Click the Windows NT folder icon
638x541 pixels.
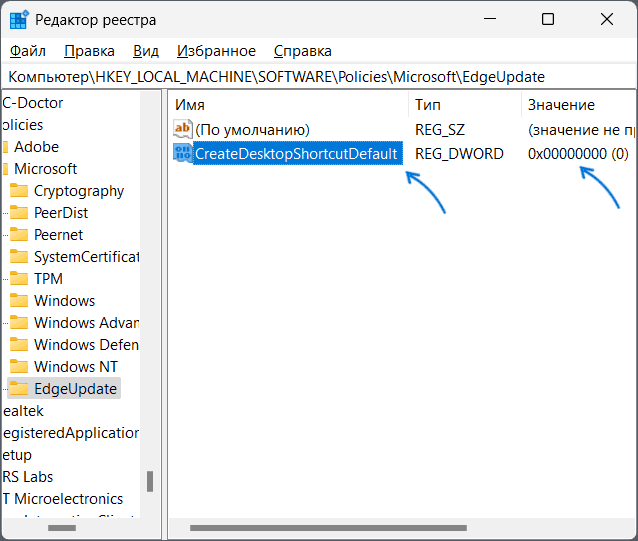pos(18,367)
